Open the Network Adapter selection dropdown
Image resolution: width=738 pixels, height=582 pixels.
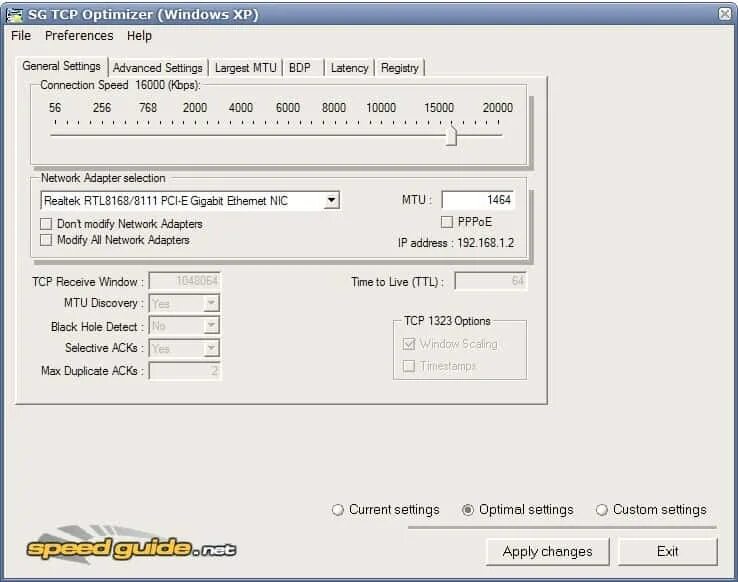click(x=331, y=200)
